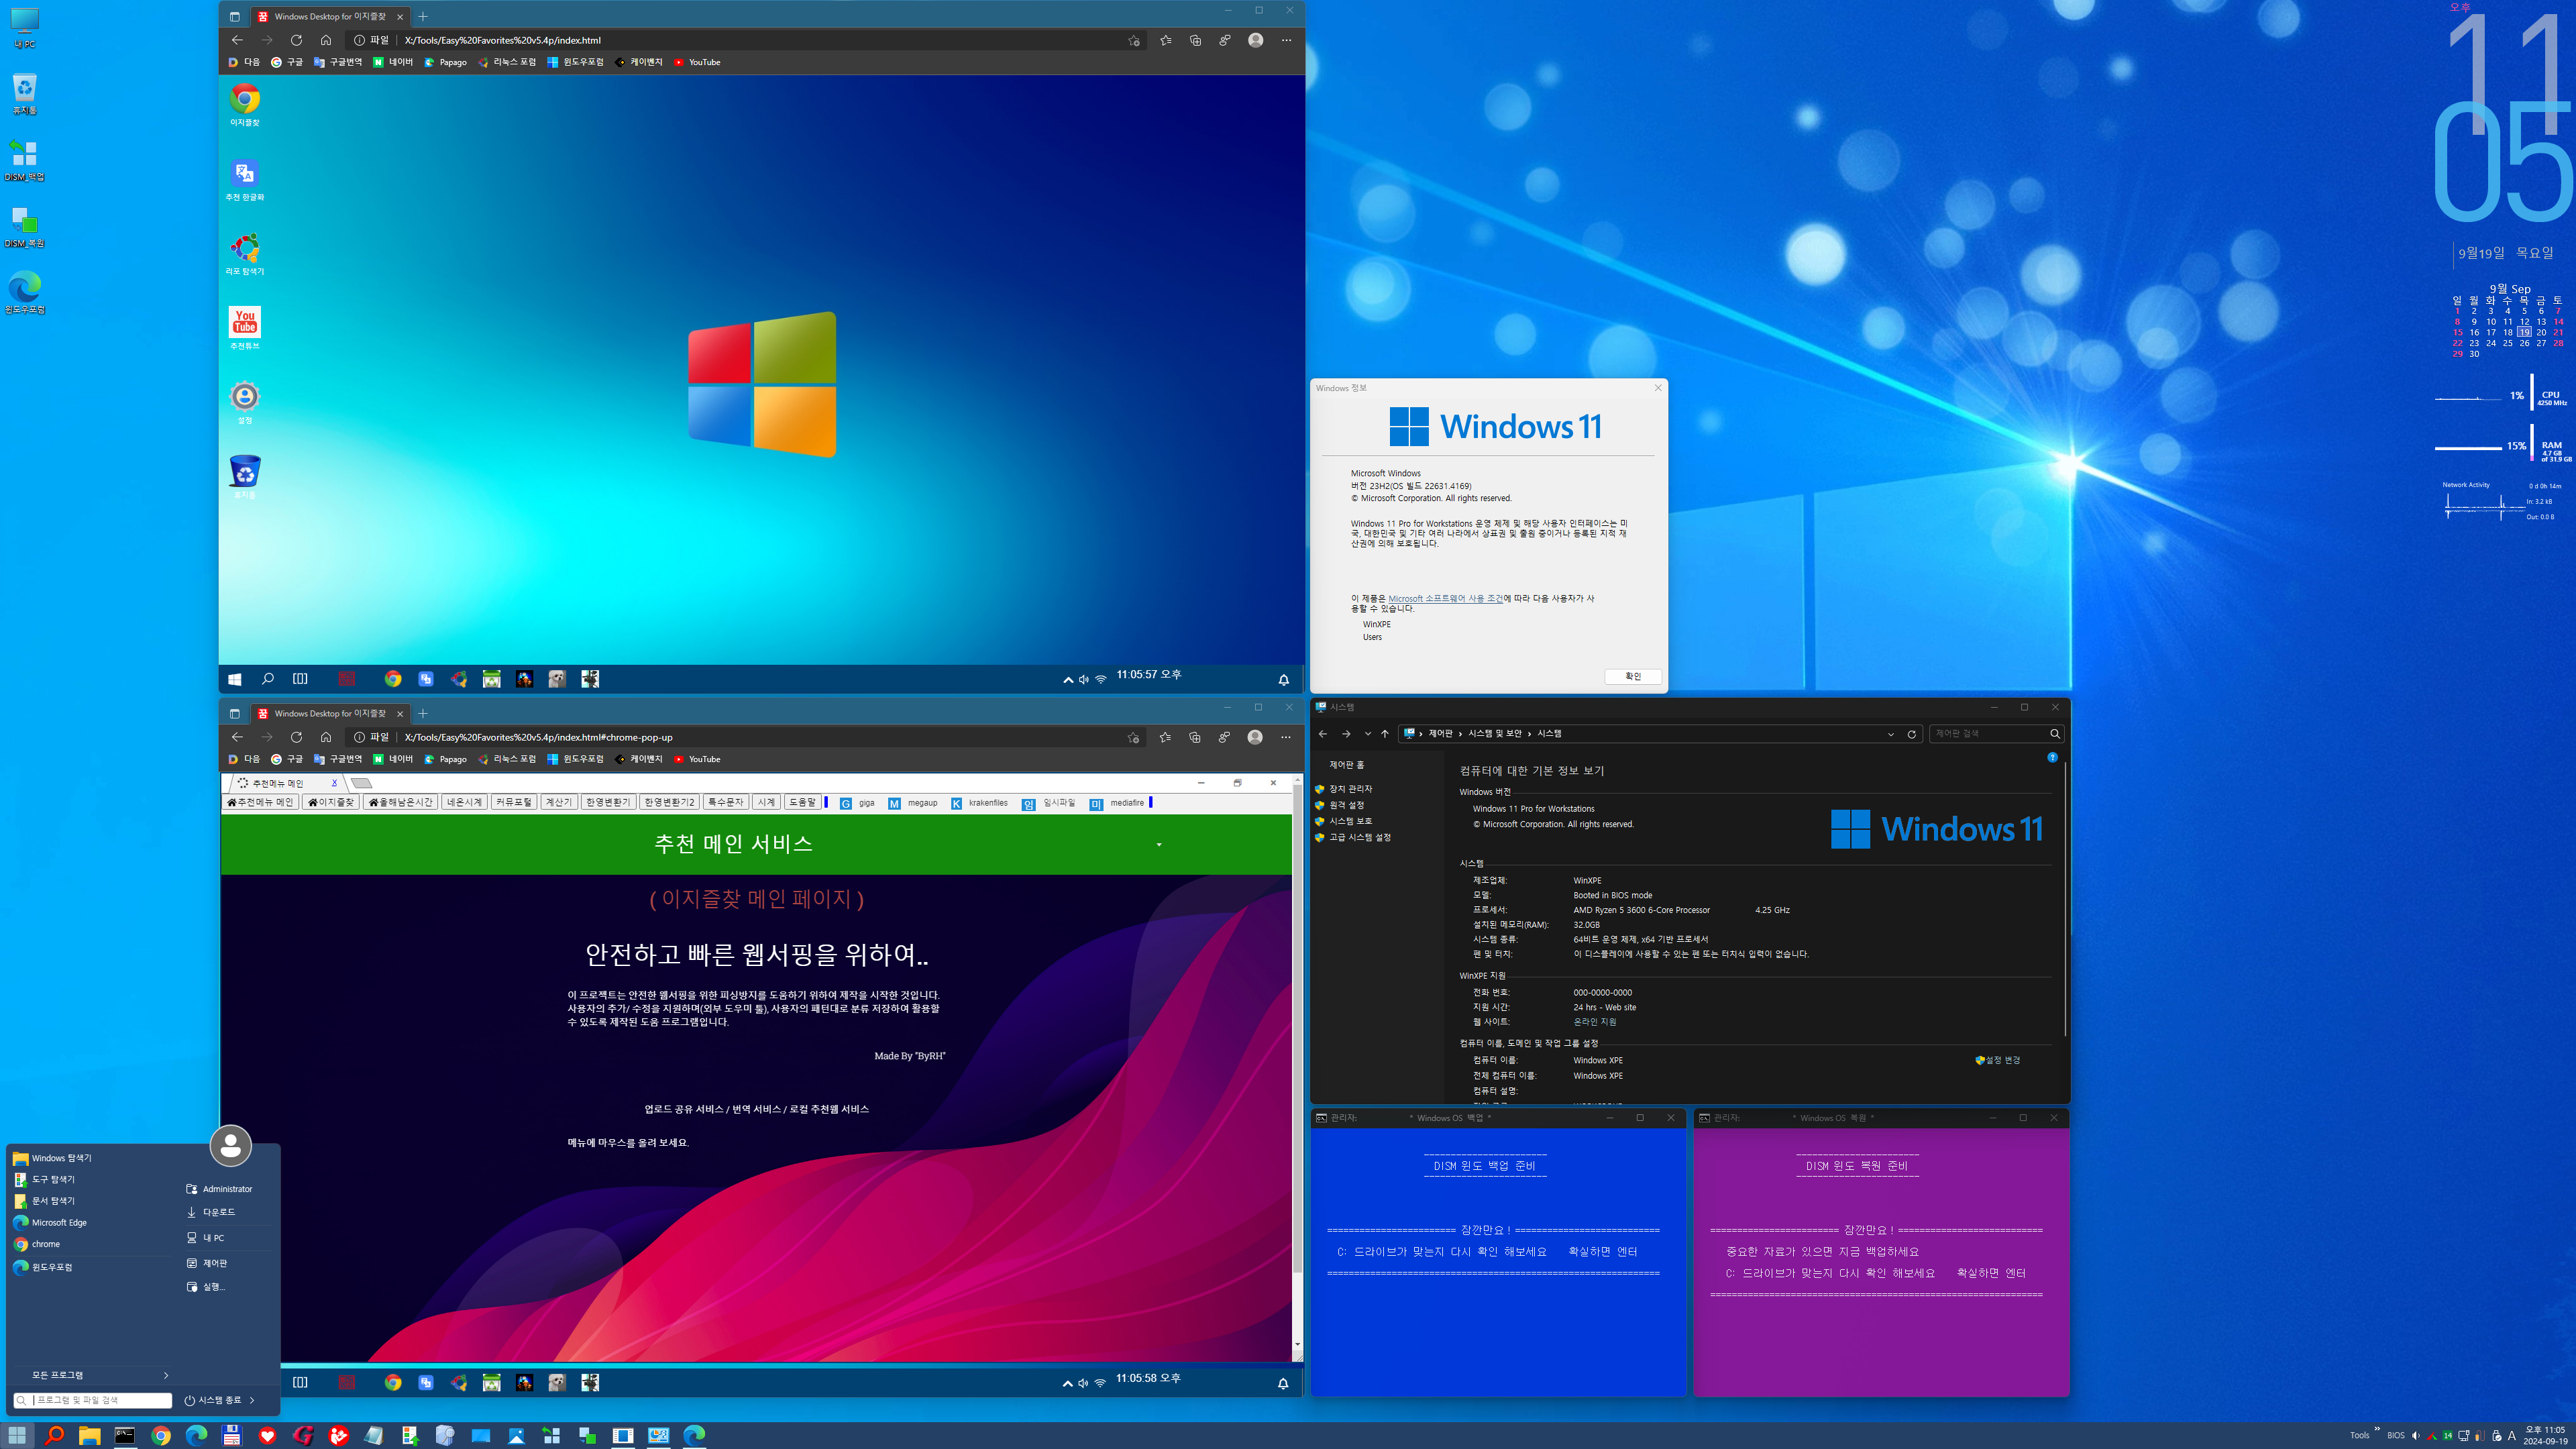Open DISM_복원 desktop shortcut
The image size is (2576, 1449).
tap(24, 227)
